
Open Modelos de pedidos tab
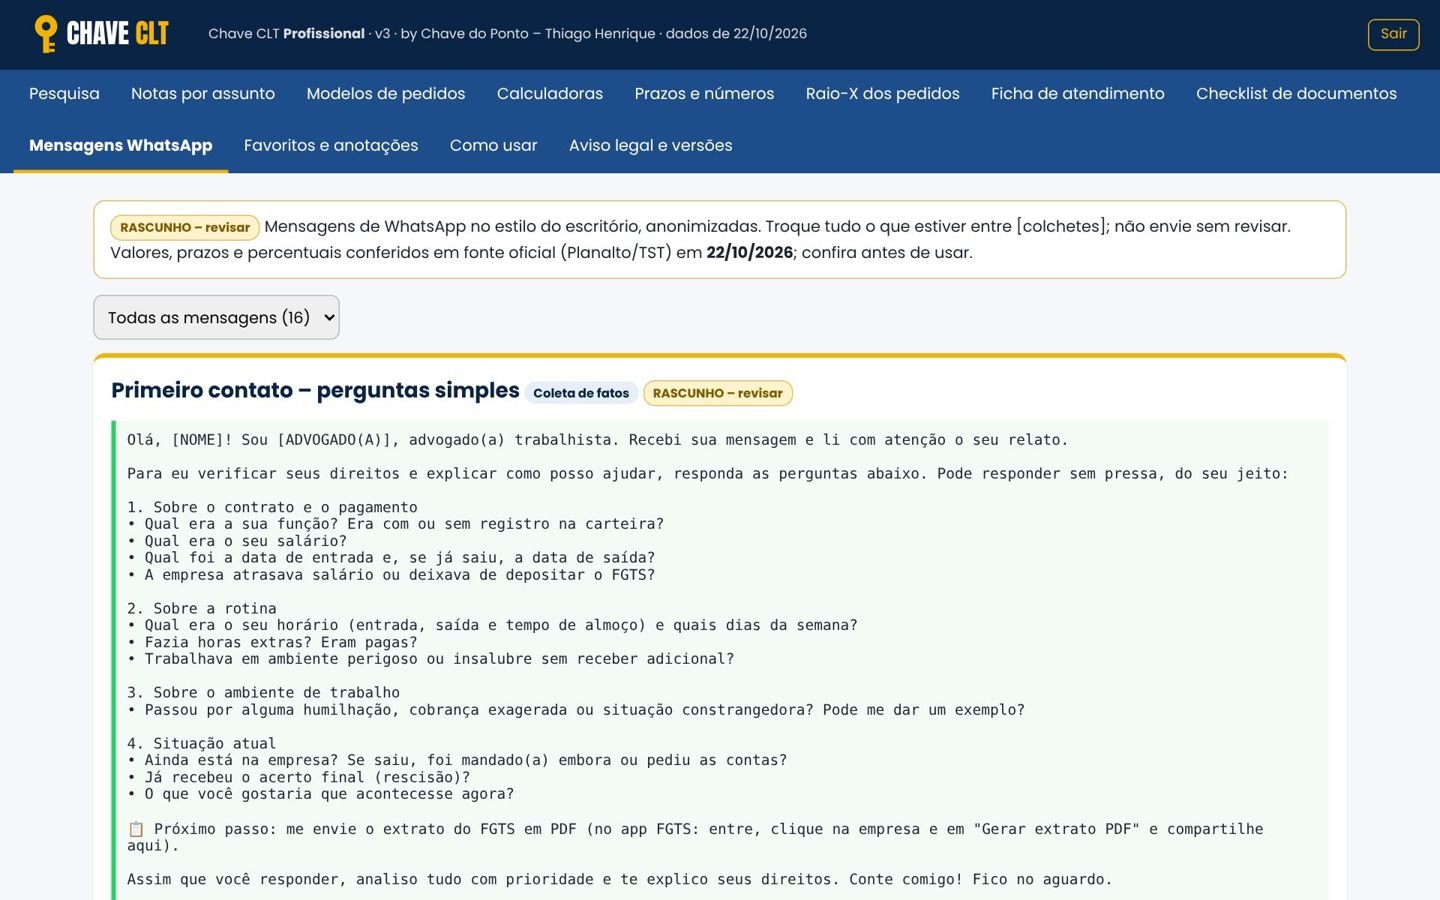click(x=386, y=94)
